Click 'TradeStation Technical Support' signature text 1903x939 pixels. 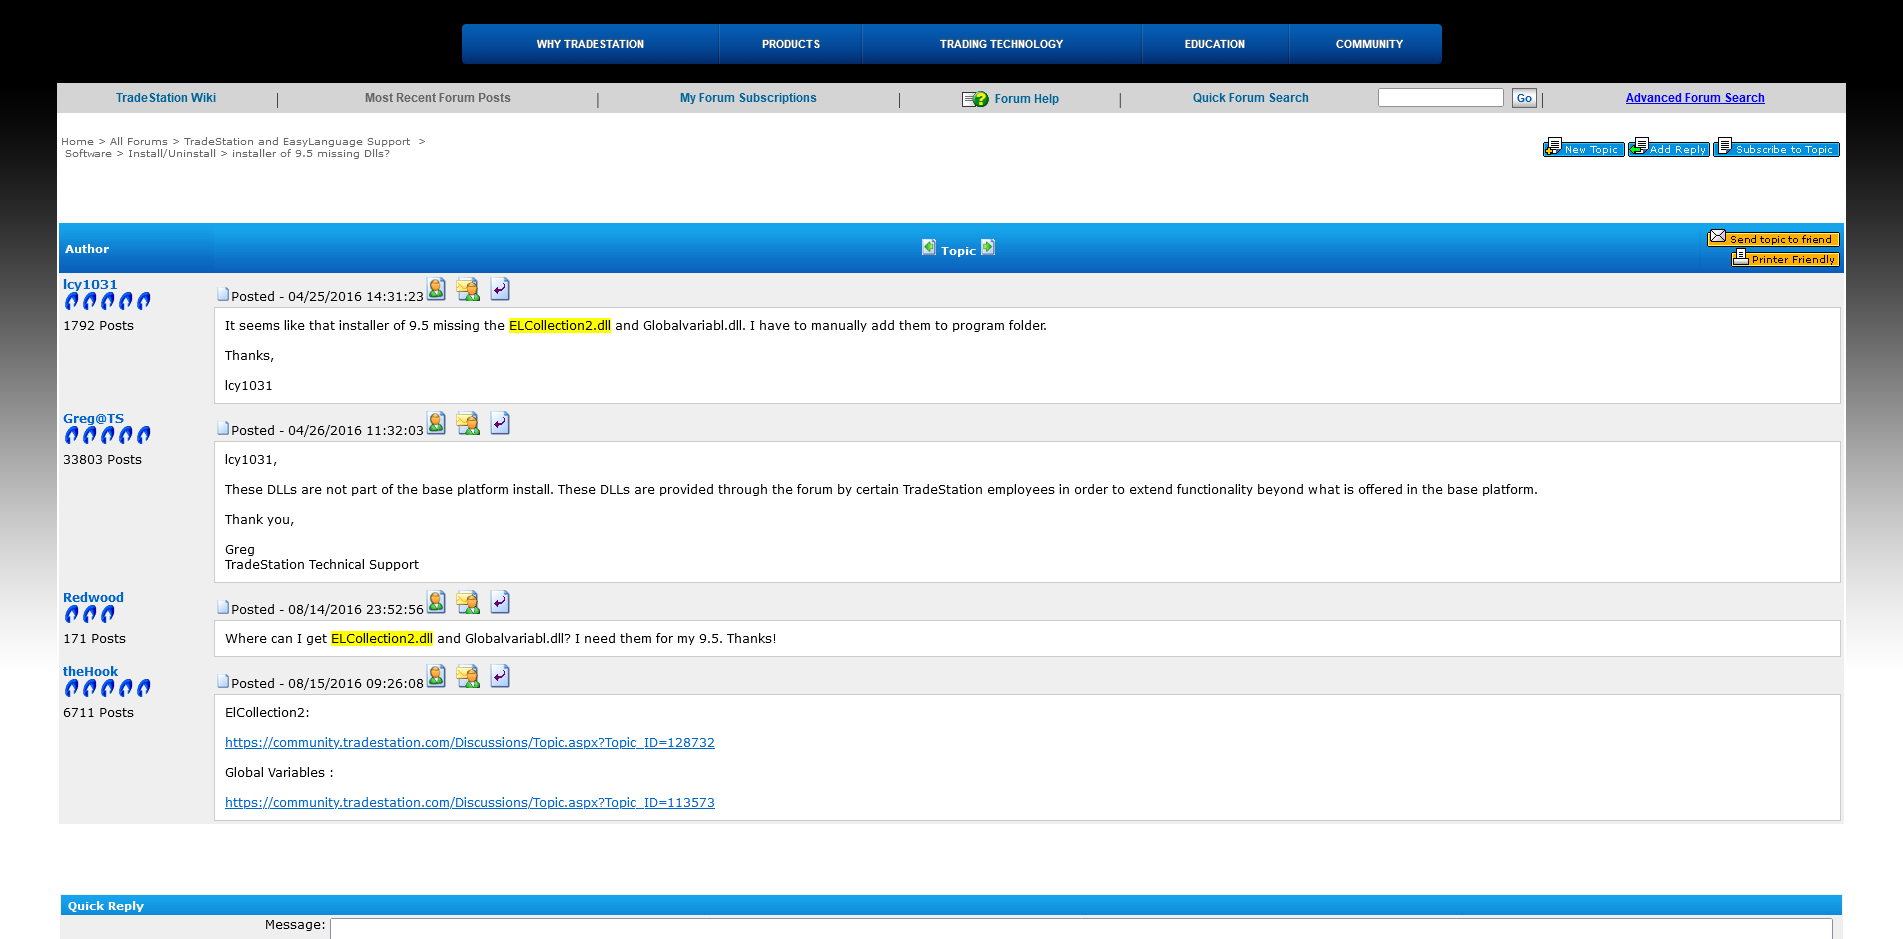coord(322,565)
